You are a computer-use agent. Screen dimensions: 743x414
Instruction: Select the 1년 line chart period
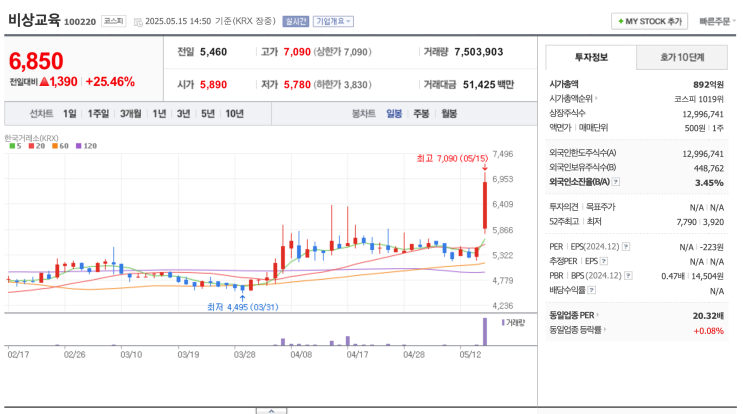click(159, 114)
